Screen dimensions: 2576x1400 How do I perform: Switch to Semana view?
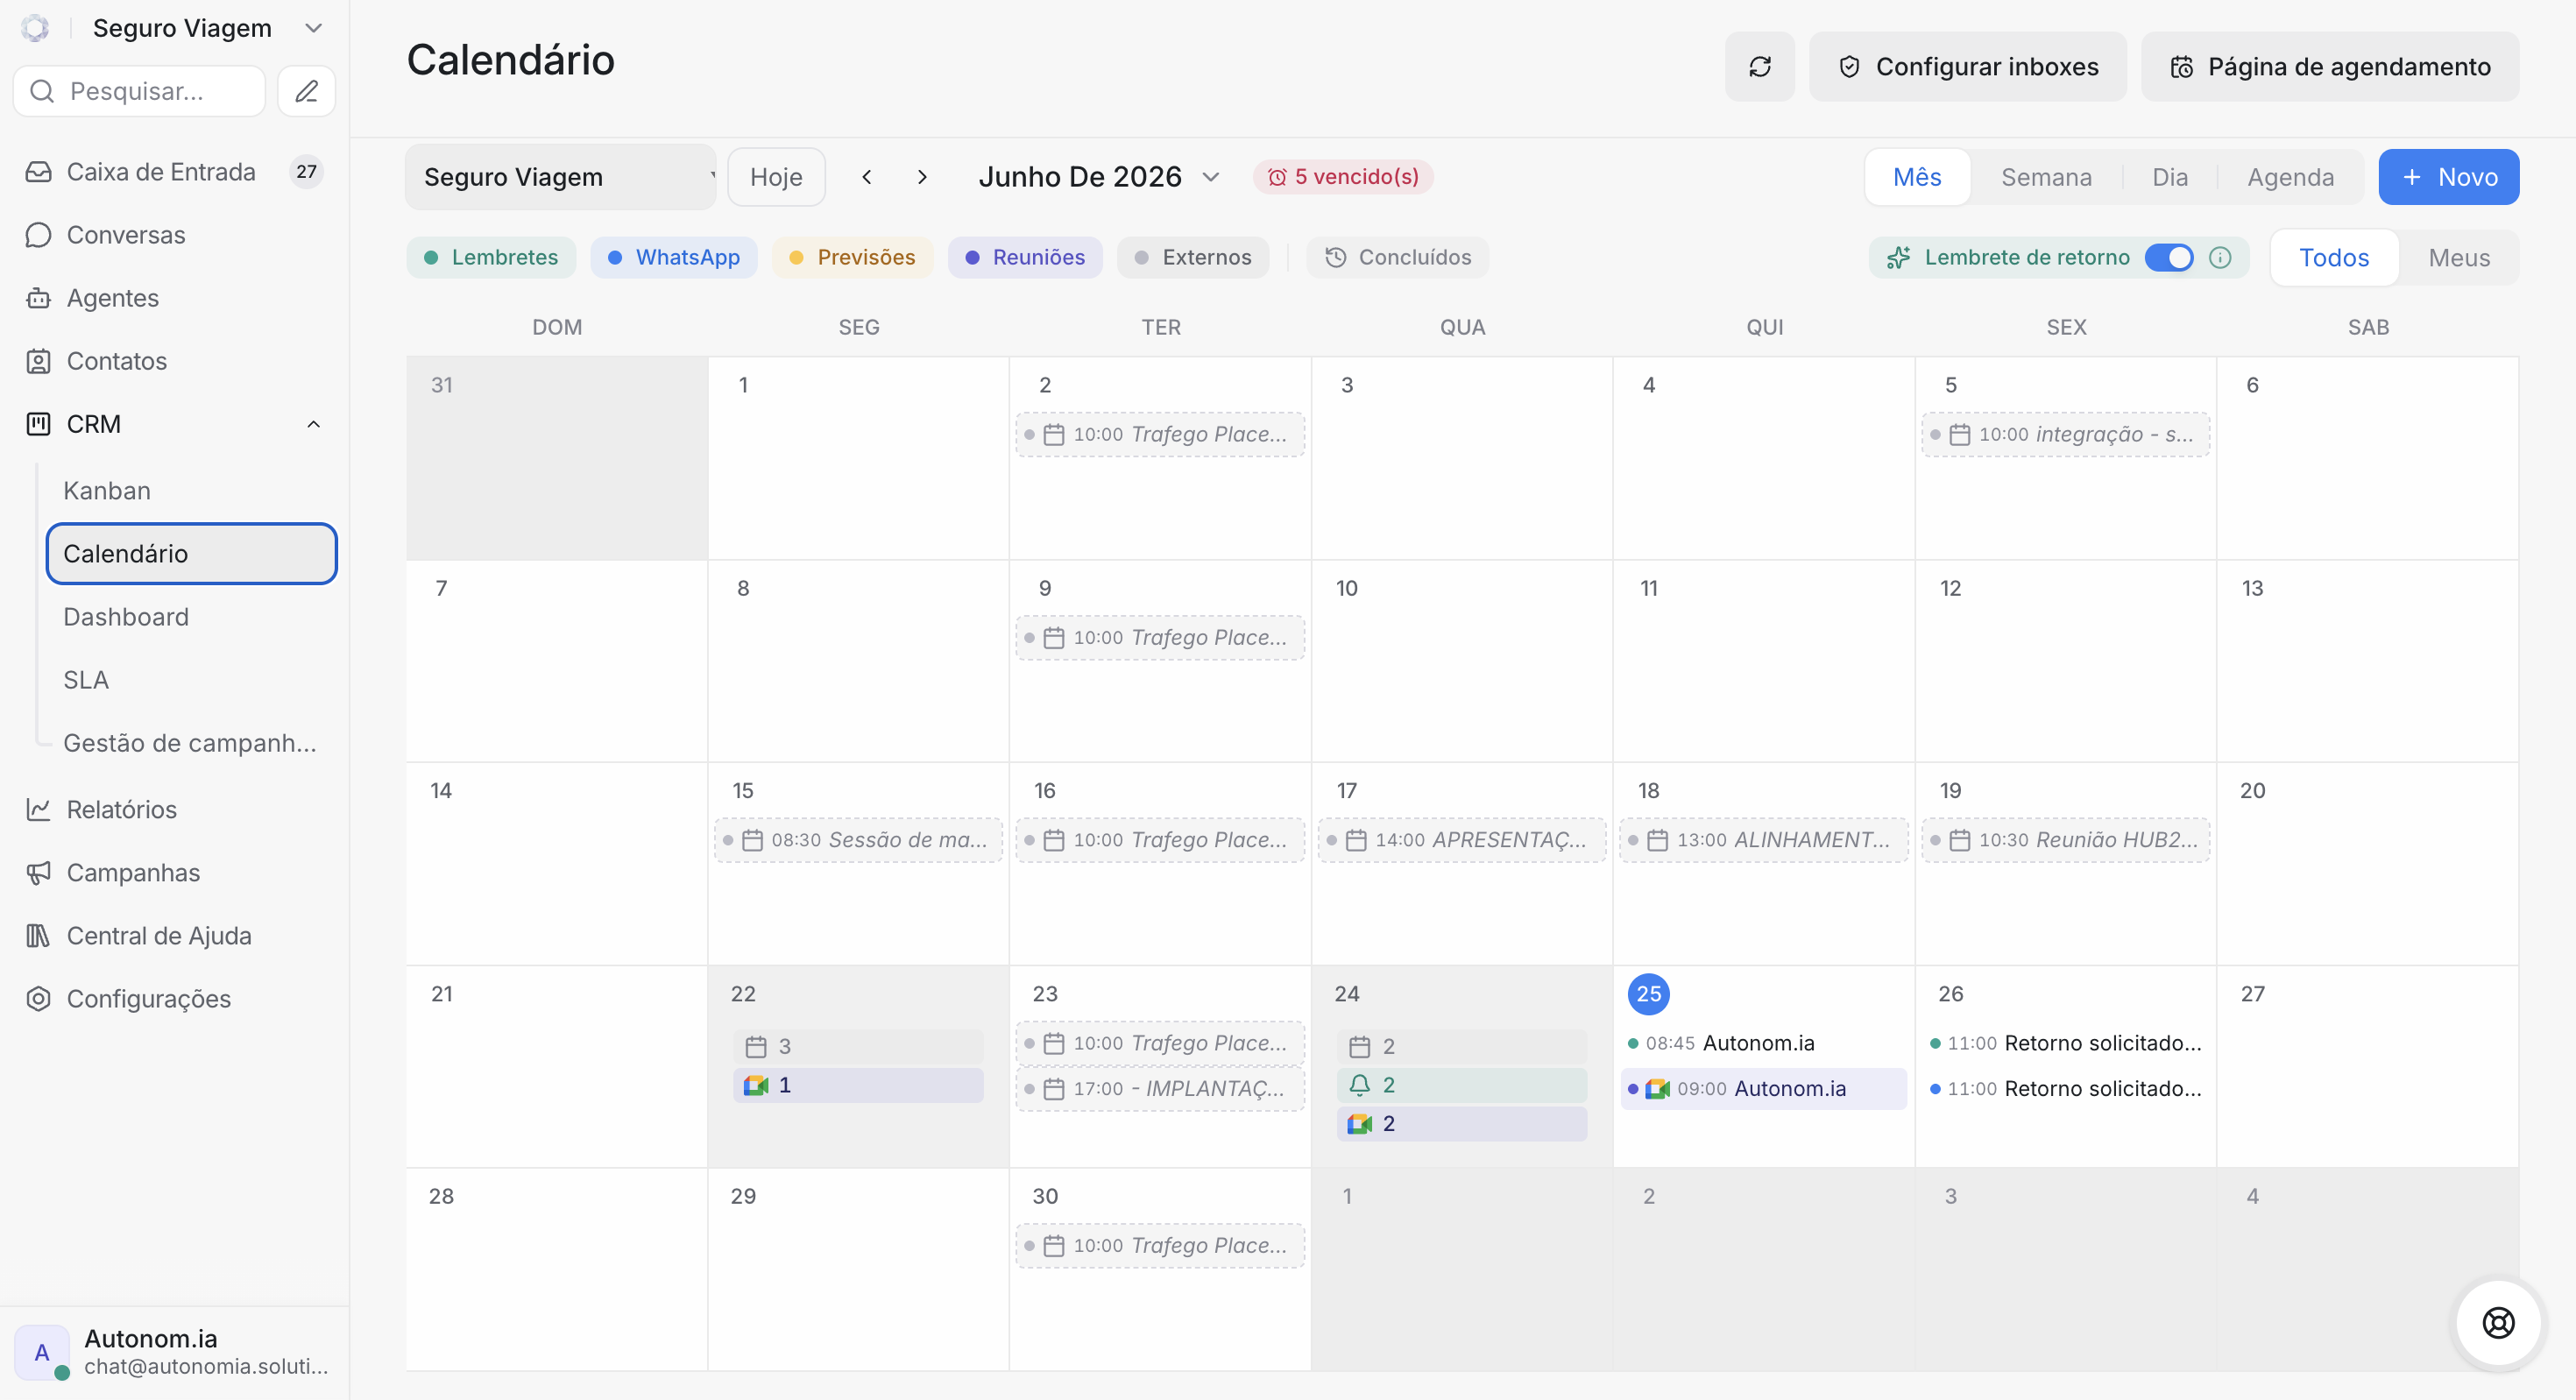tap(2046, 177)
